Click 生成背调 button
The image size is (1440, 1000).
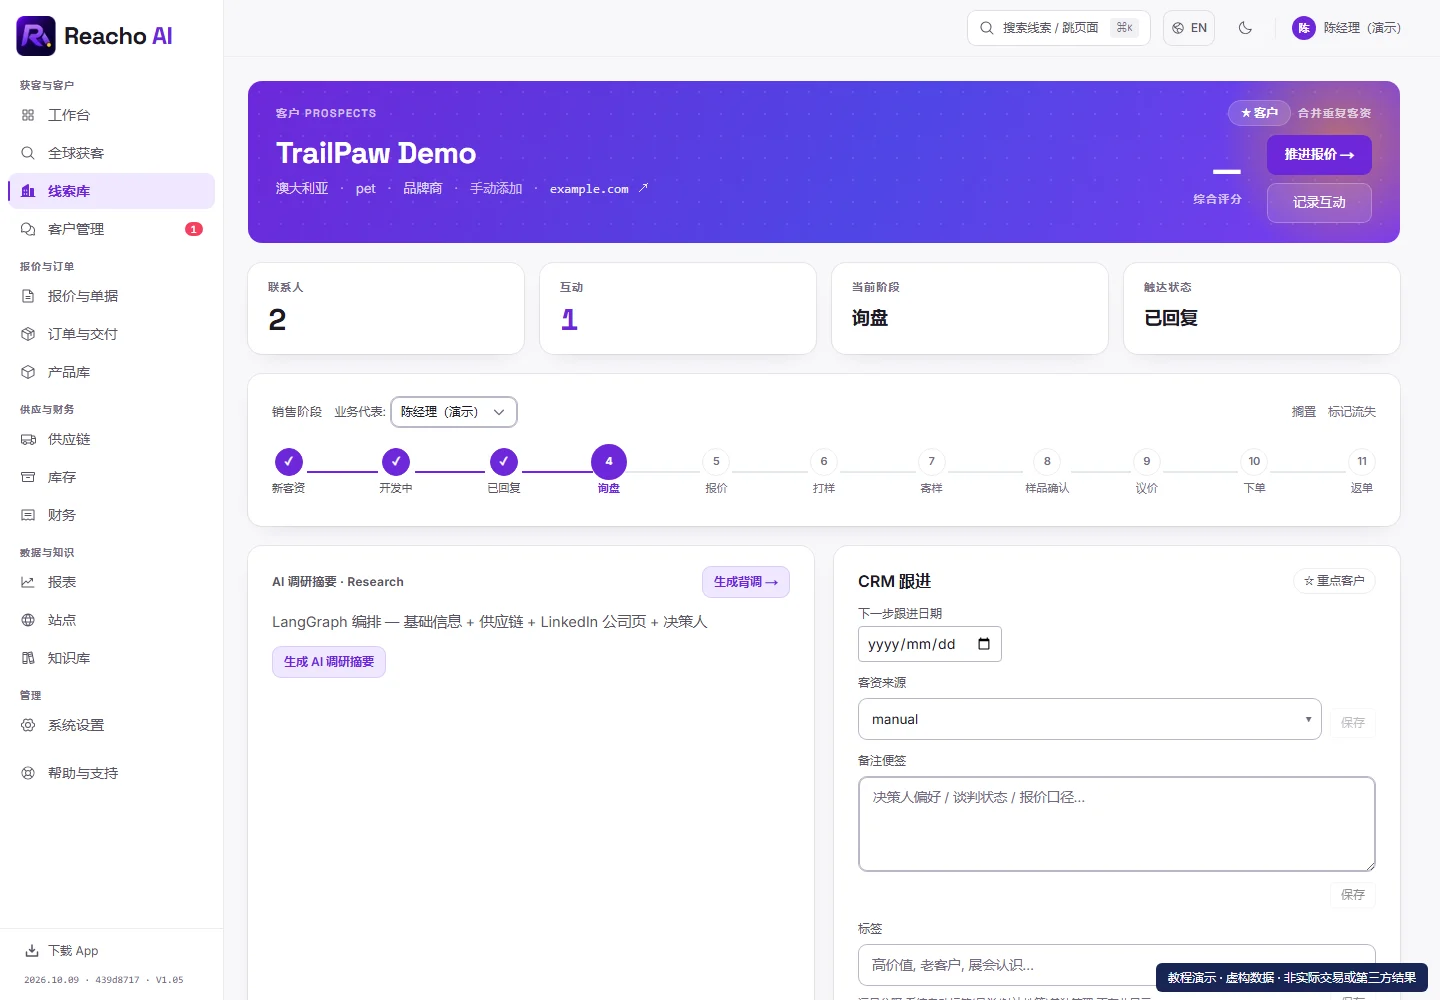point(746,582)
